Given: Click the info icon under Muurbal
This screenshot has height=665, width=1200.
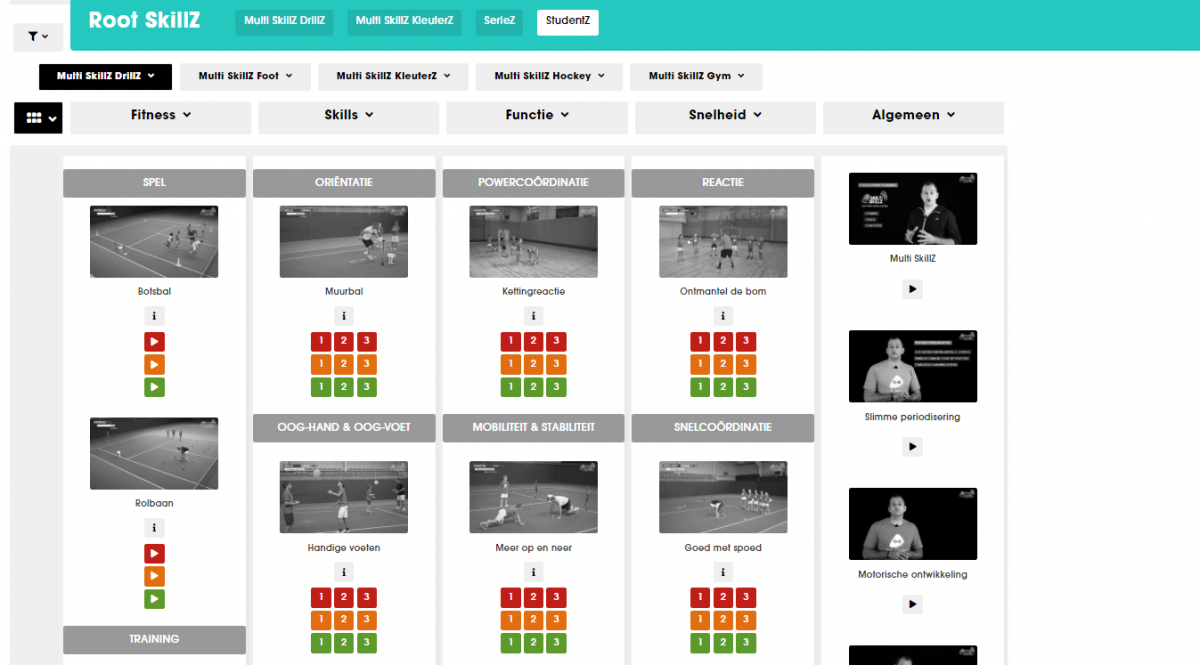Looking at the screenshot, I should point(343,316).
